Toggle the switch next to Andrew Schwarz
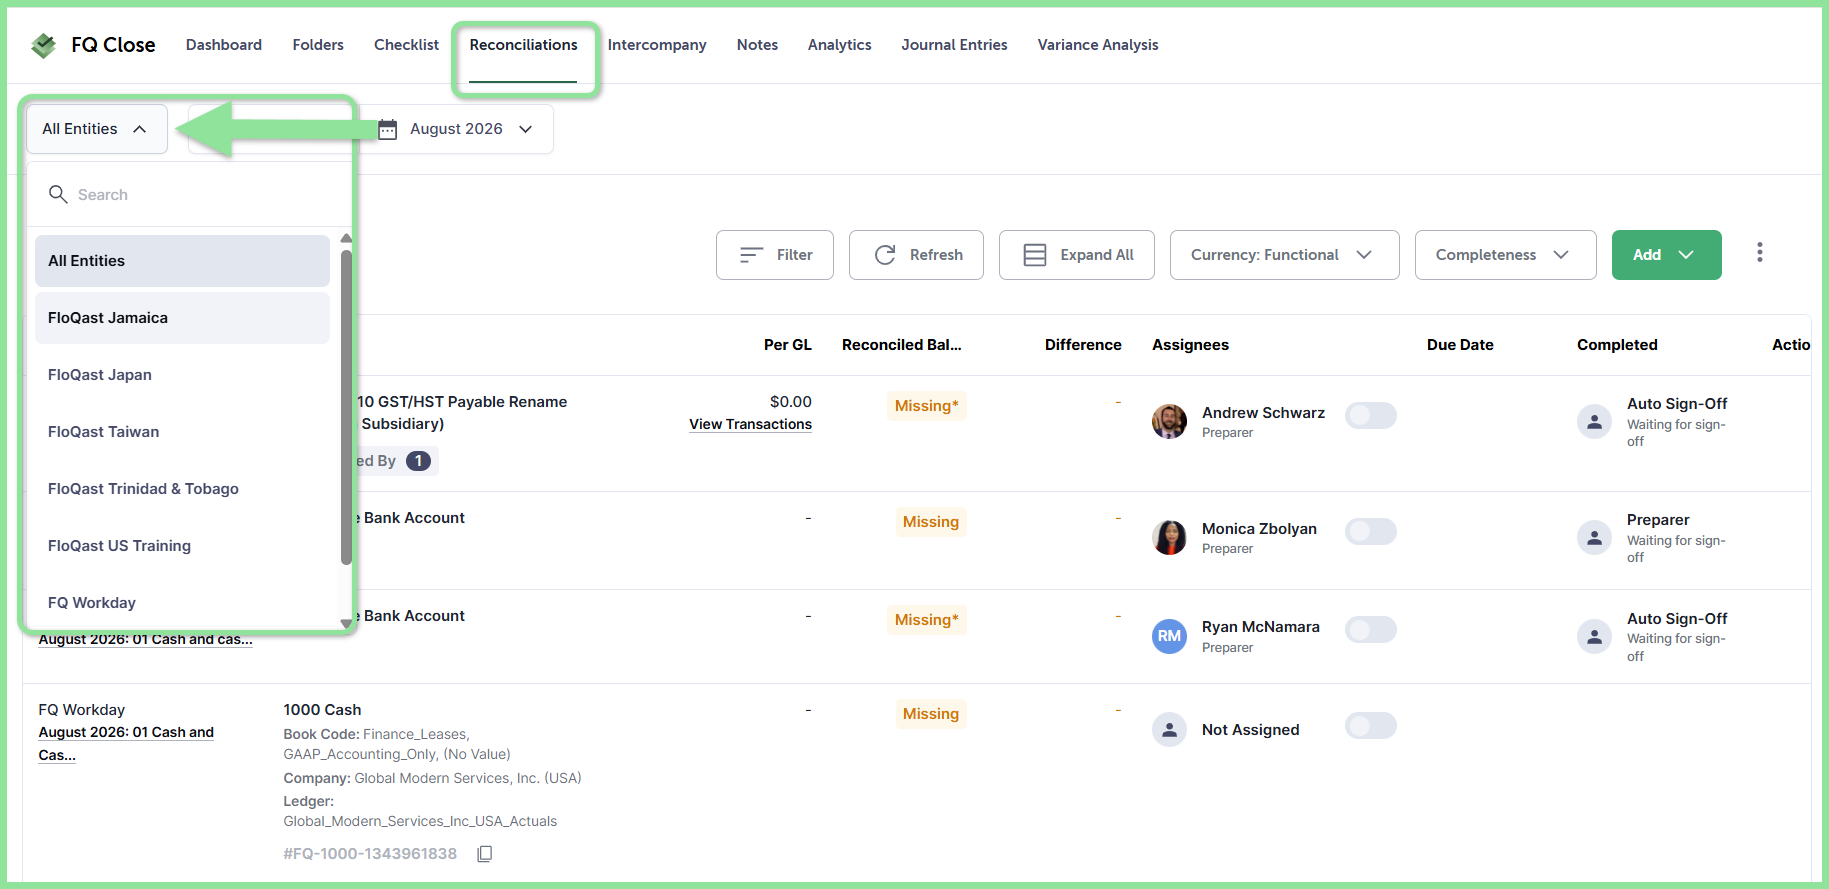This screenshot has width=1829, height=889. (1370, 415)
